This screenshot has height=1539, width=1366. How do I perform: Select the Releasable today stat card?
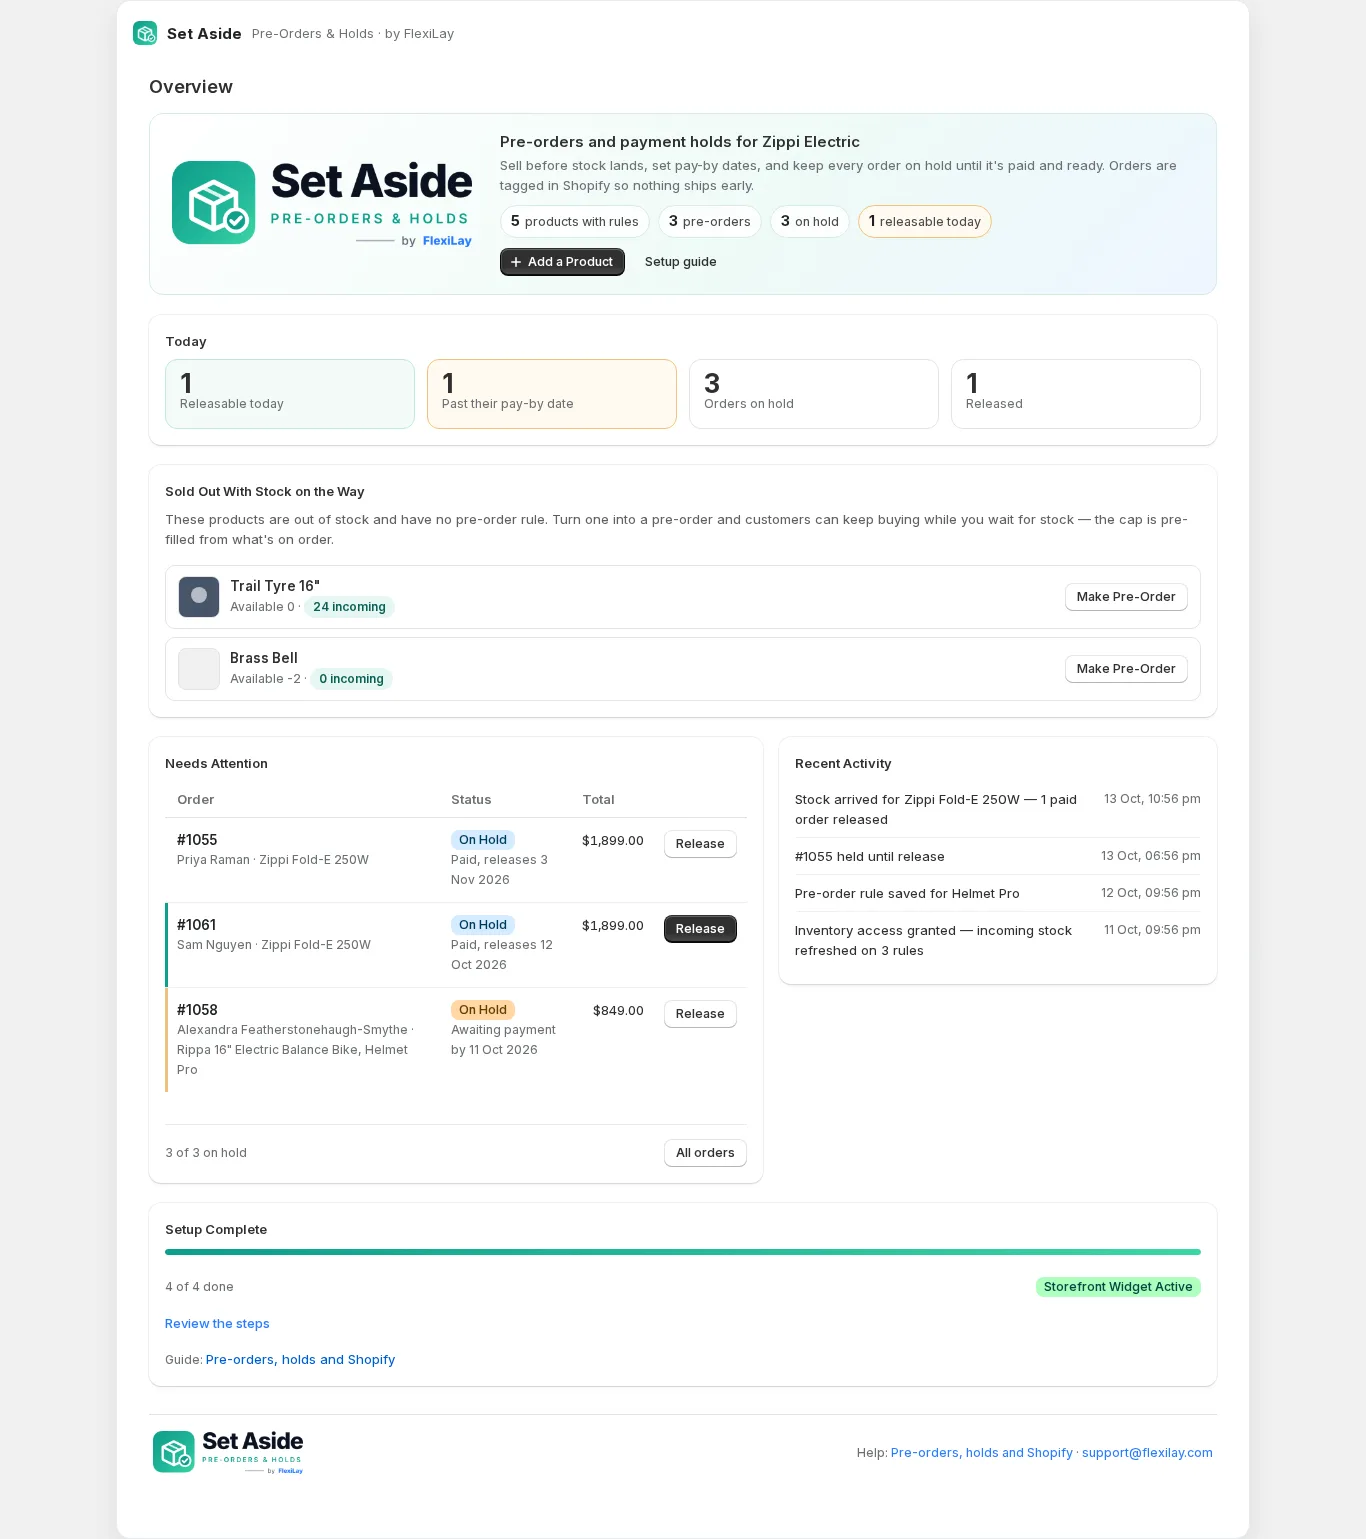[290, 394]
